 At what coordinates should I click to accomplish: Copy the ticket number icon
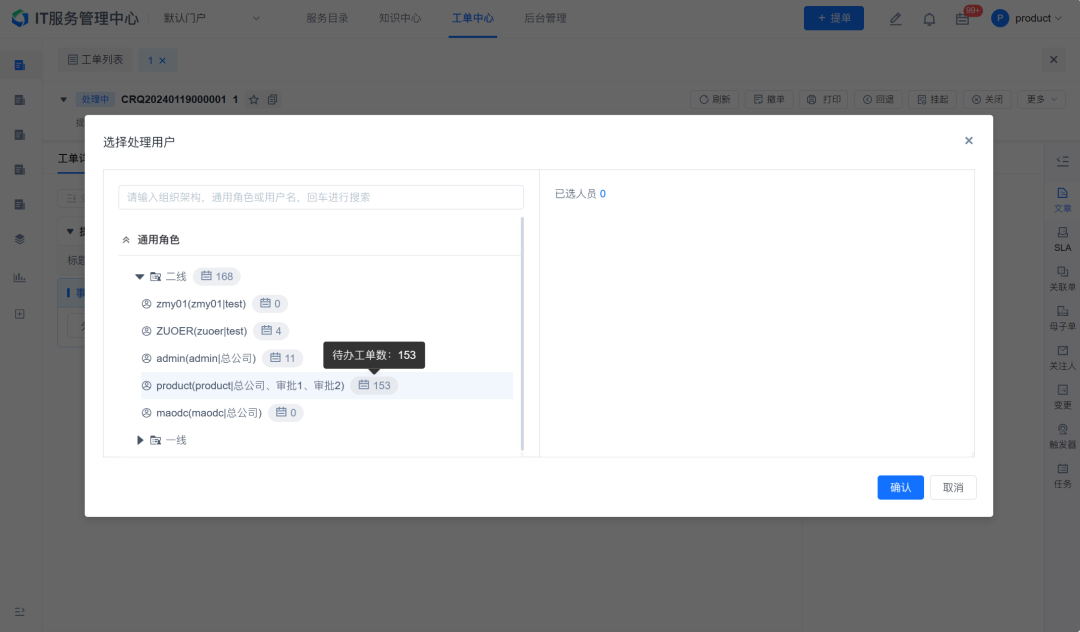[273, 99]
